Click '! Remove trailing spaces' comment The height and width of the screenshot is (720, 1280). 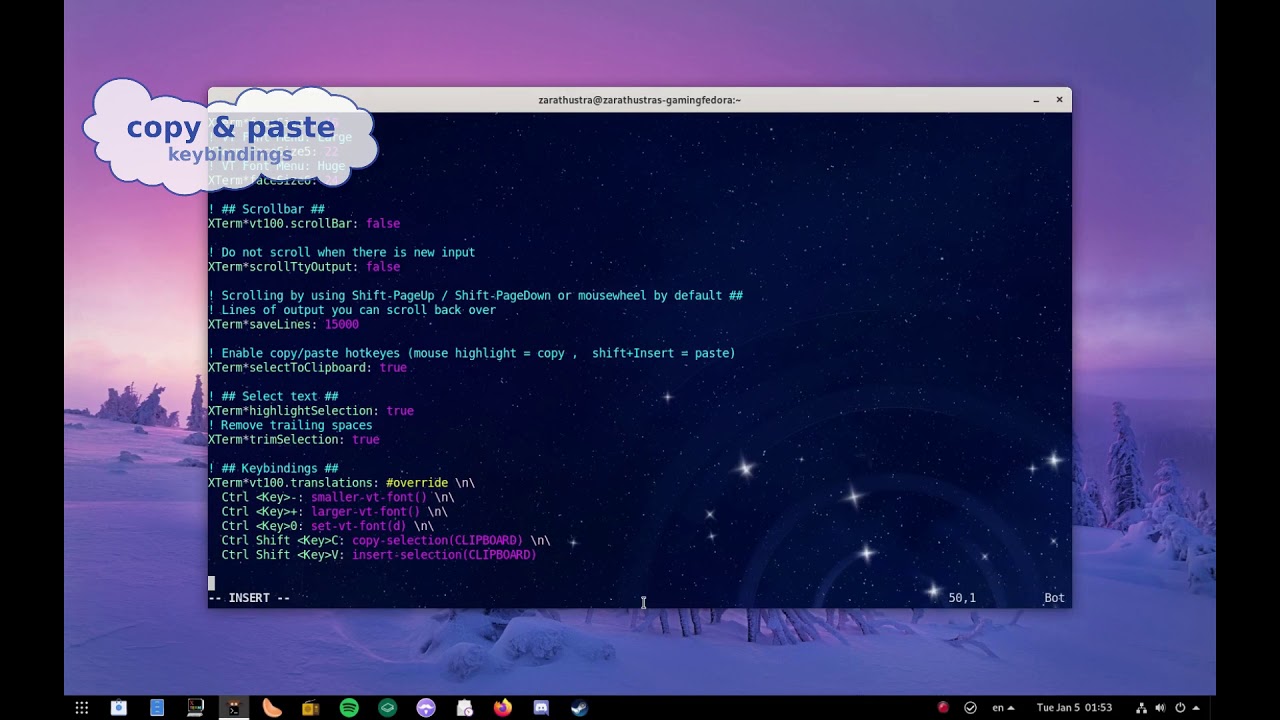290,425
